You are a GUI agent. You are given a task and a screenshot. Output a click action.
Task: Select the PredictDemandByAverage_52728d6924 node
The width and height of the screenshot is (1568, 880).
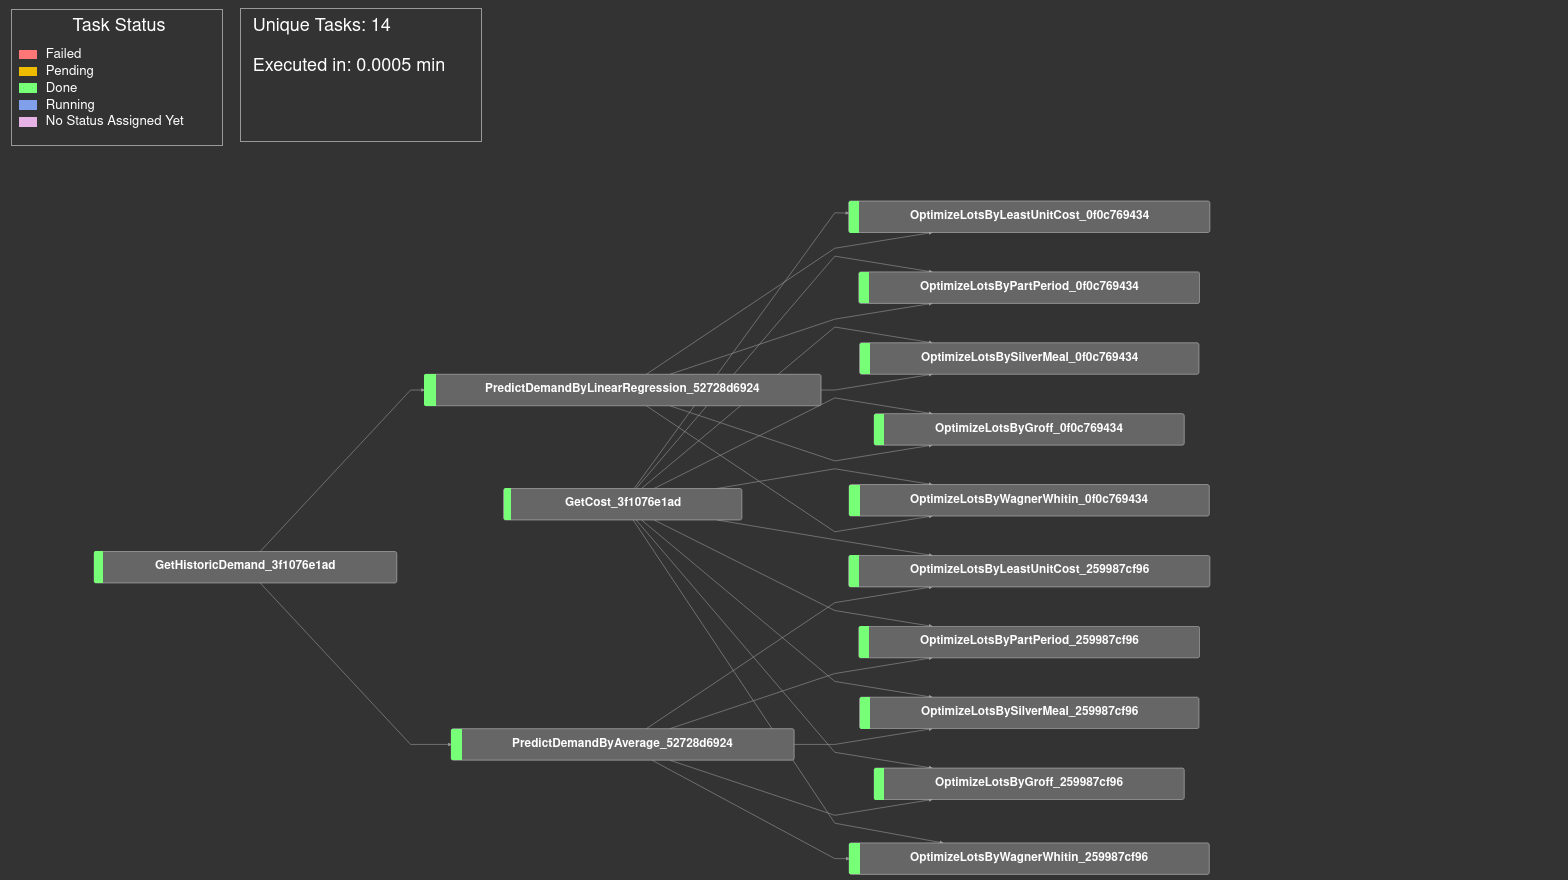tap(622, 744)
